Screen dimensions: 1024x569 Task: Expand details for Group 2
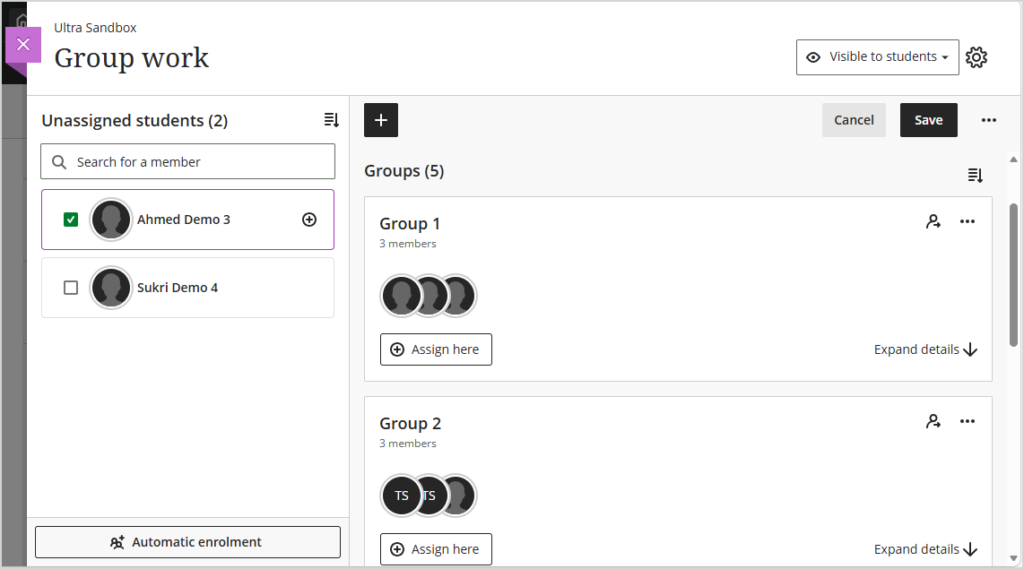coord(925,549)
